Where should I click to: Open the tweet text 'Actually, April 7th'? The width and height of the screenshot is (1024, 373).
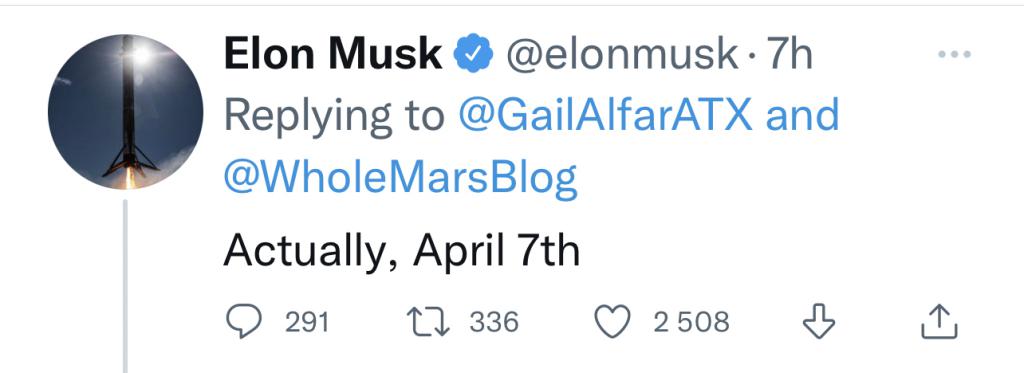point(402,251)
